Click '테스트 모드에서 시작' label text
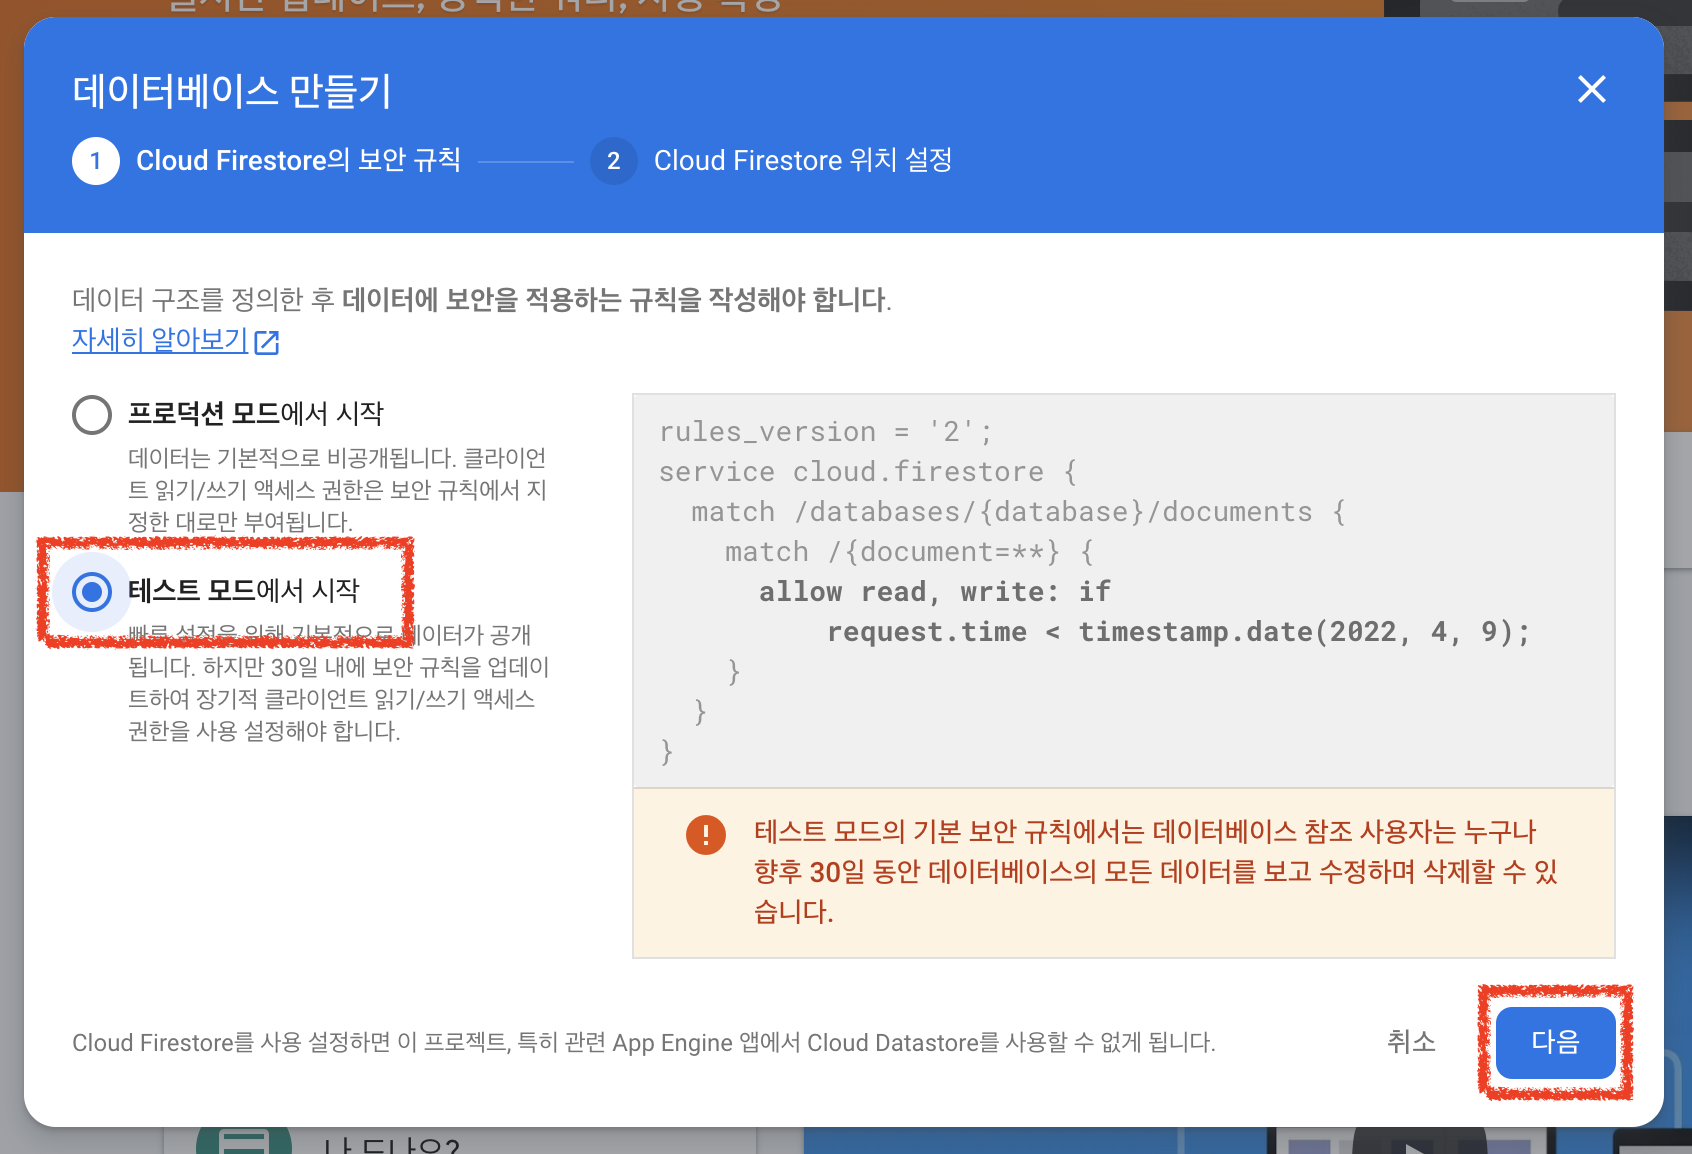The width and height of the screenshot is (1692, 1154). tap(244, 590)
